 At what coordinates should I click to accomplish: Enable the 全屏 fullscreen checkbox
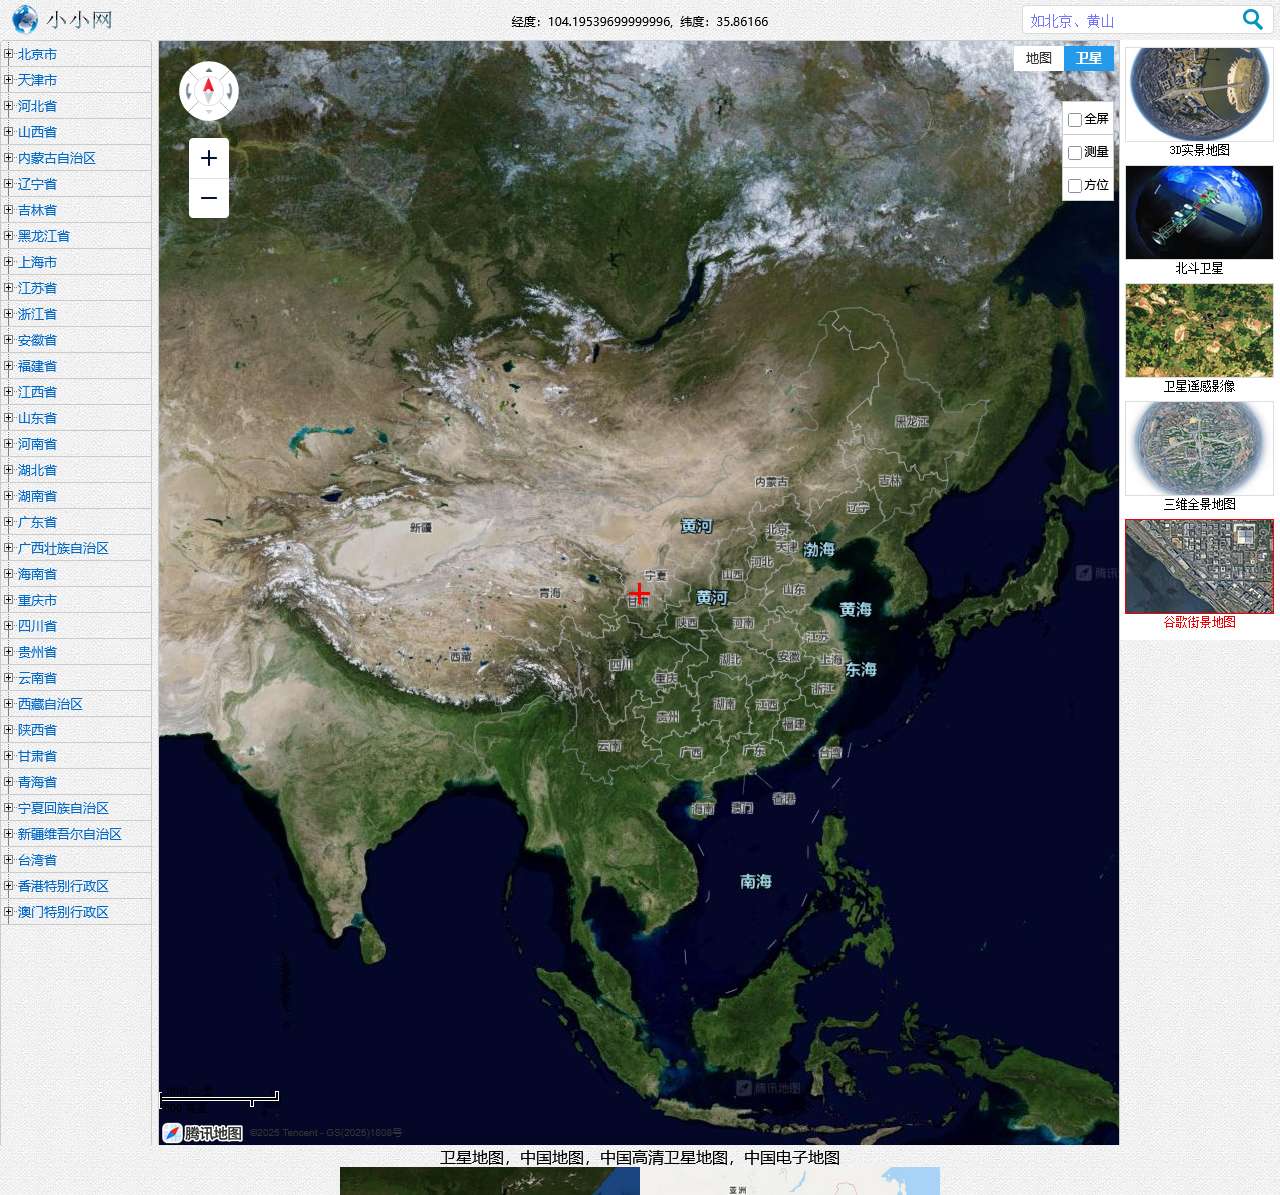tap(1075, 120)
